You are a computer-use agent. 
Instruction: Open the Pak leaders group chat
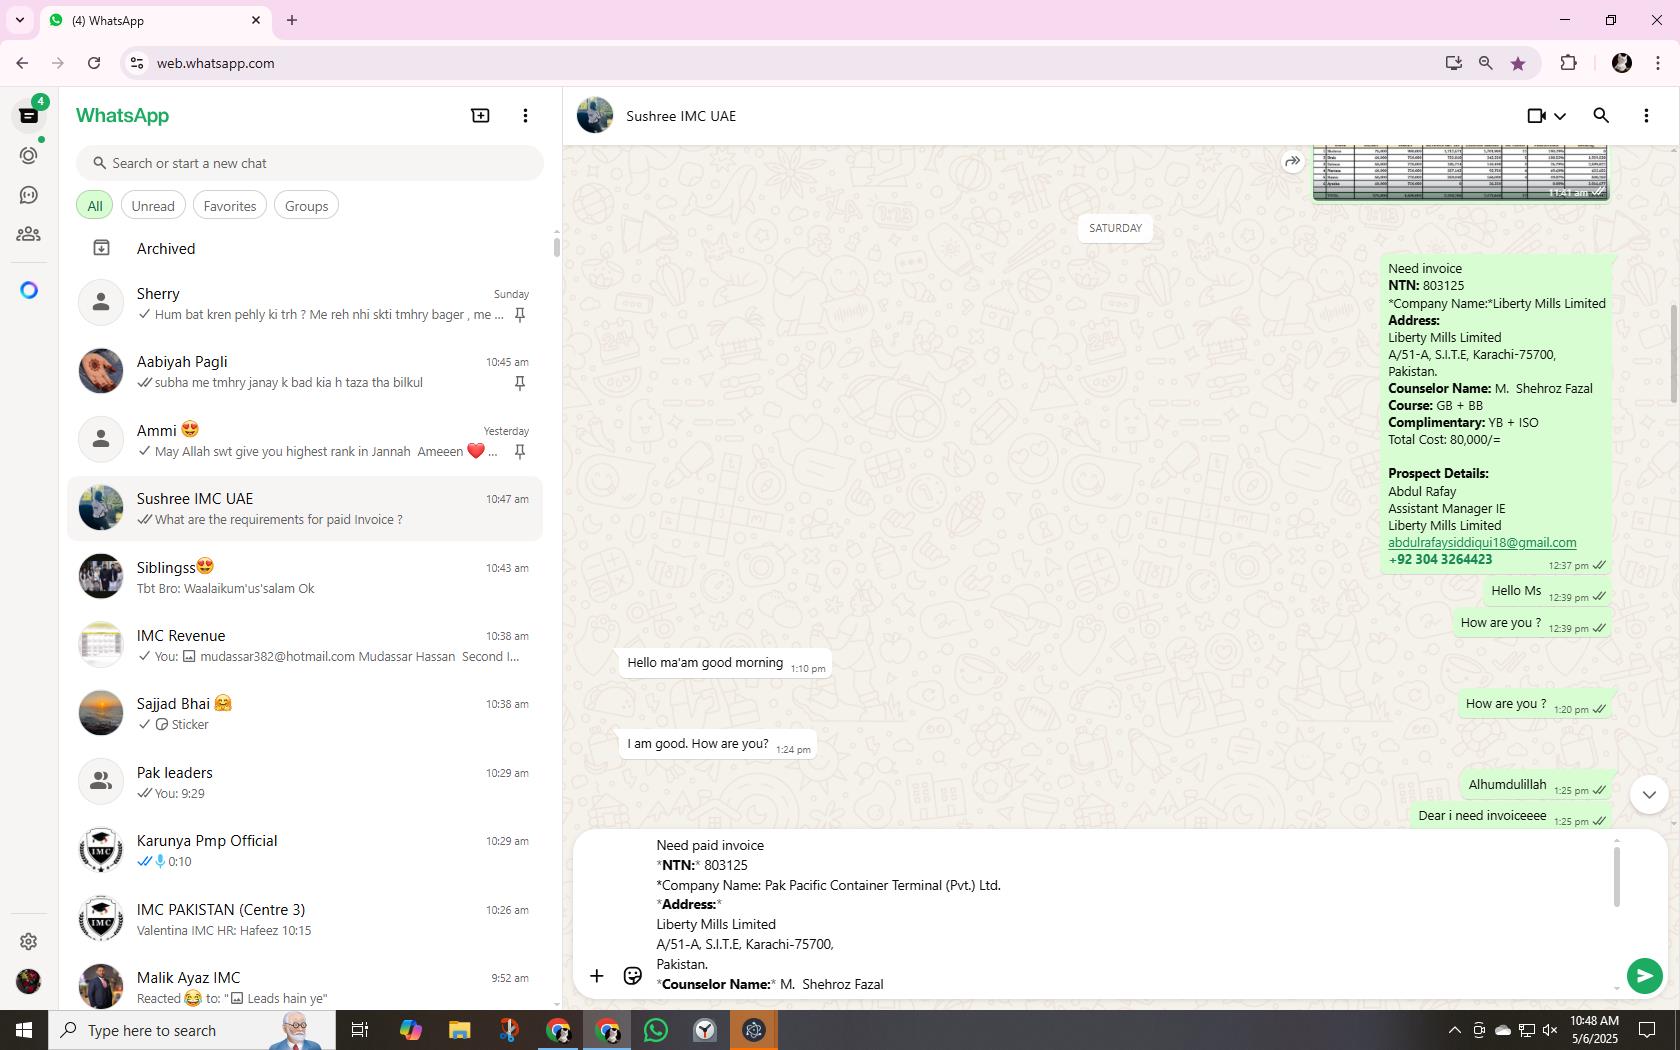point(305,782)
